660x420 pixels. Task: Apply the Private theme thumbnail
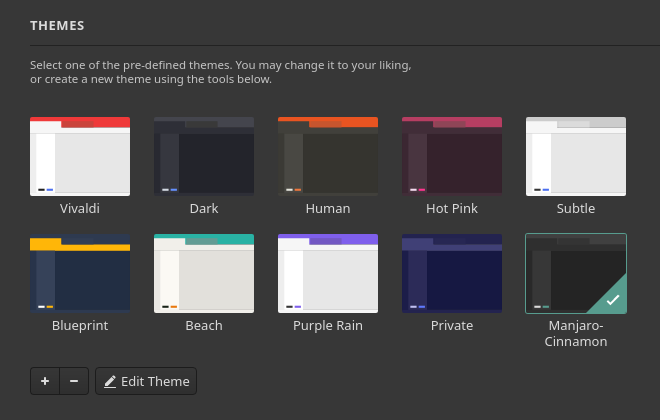452,273
